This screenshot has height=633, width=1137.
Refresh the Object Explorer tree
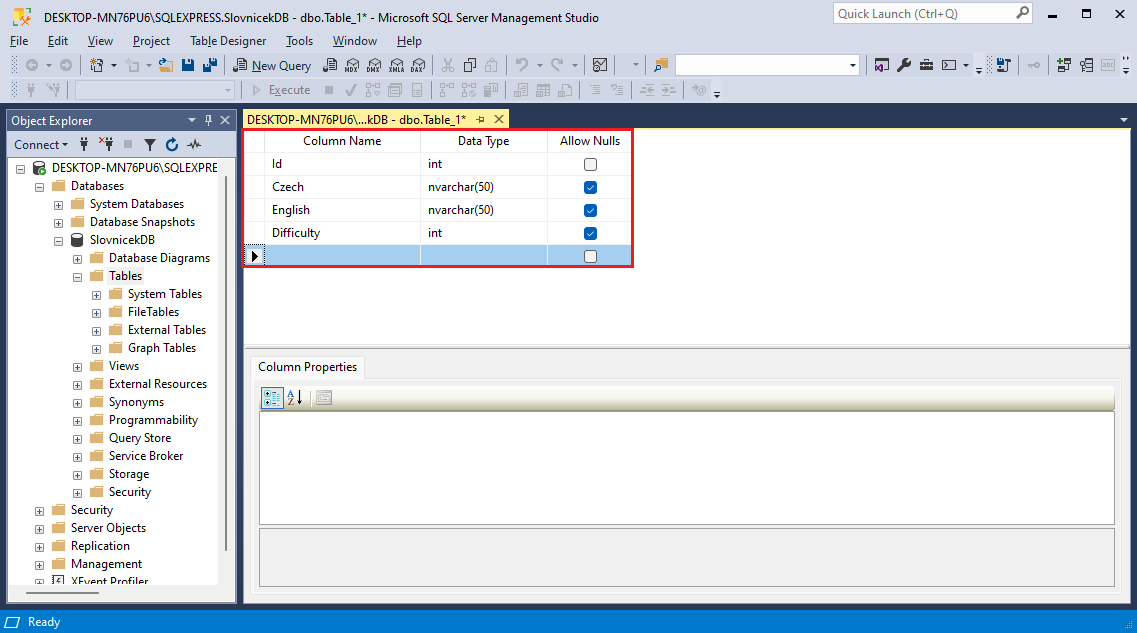[172, 145]
